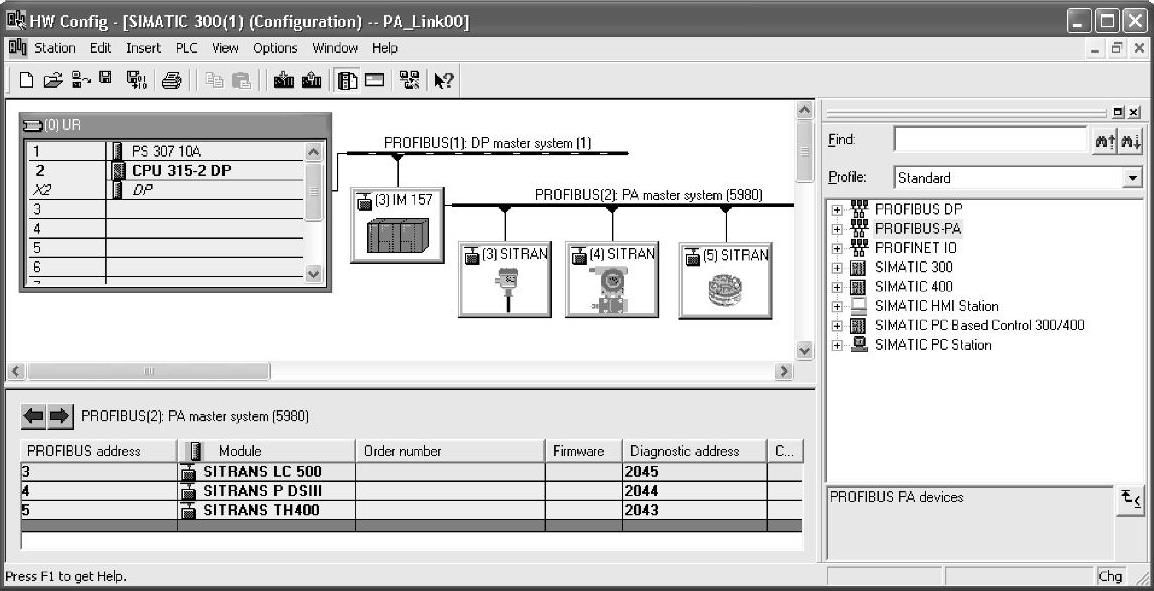Click the search downward binoculars button
The width and height of the screenshot is (1154, 591).
(1130, 141)
